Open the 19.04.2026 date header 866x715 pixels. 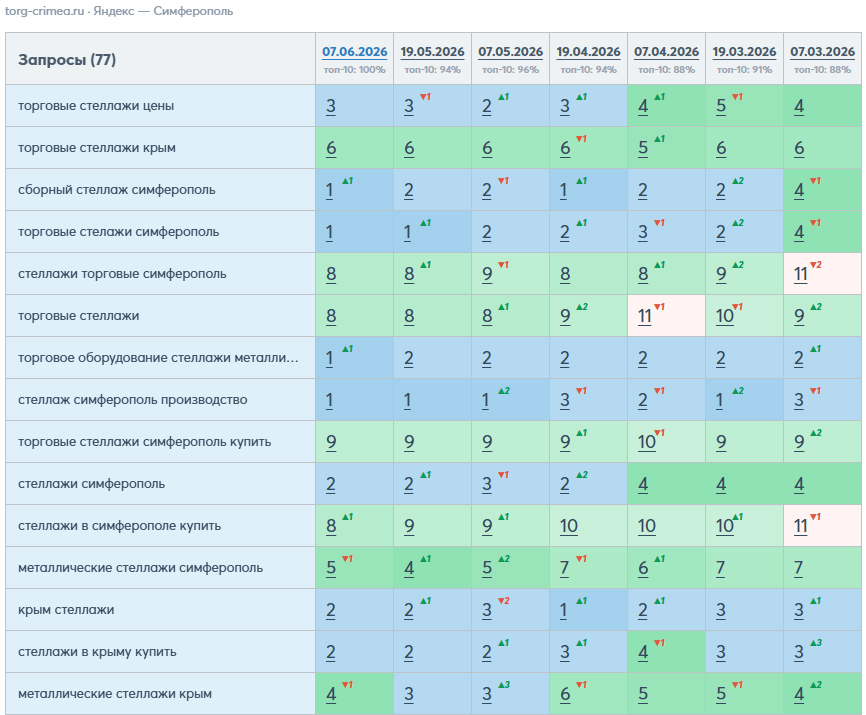point(588,52)
